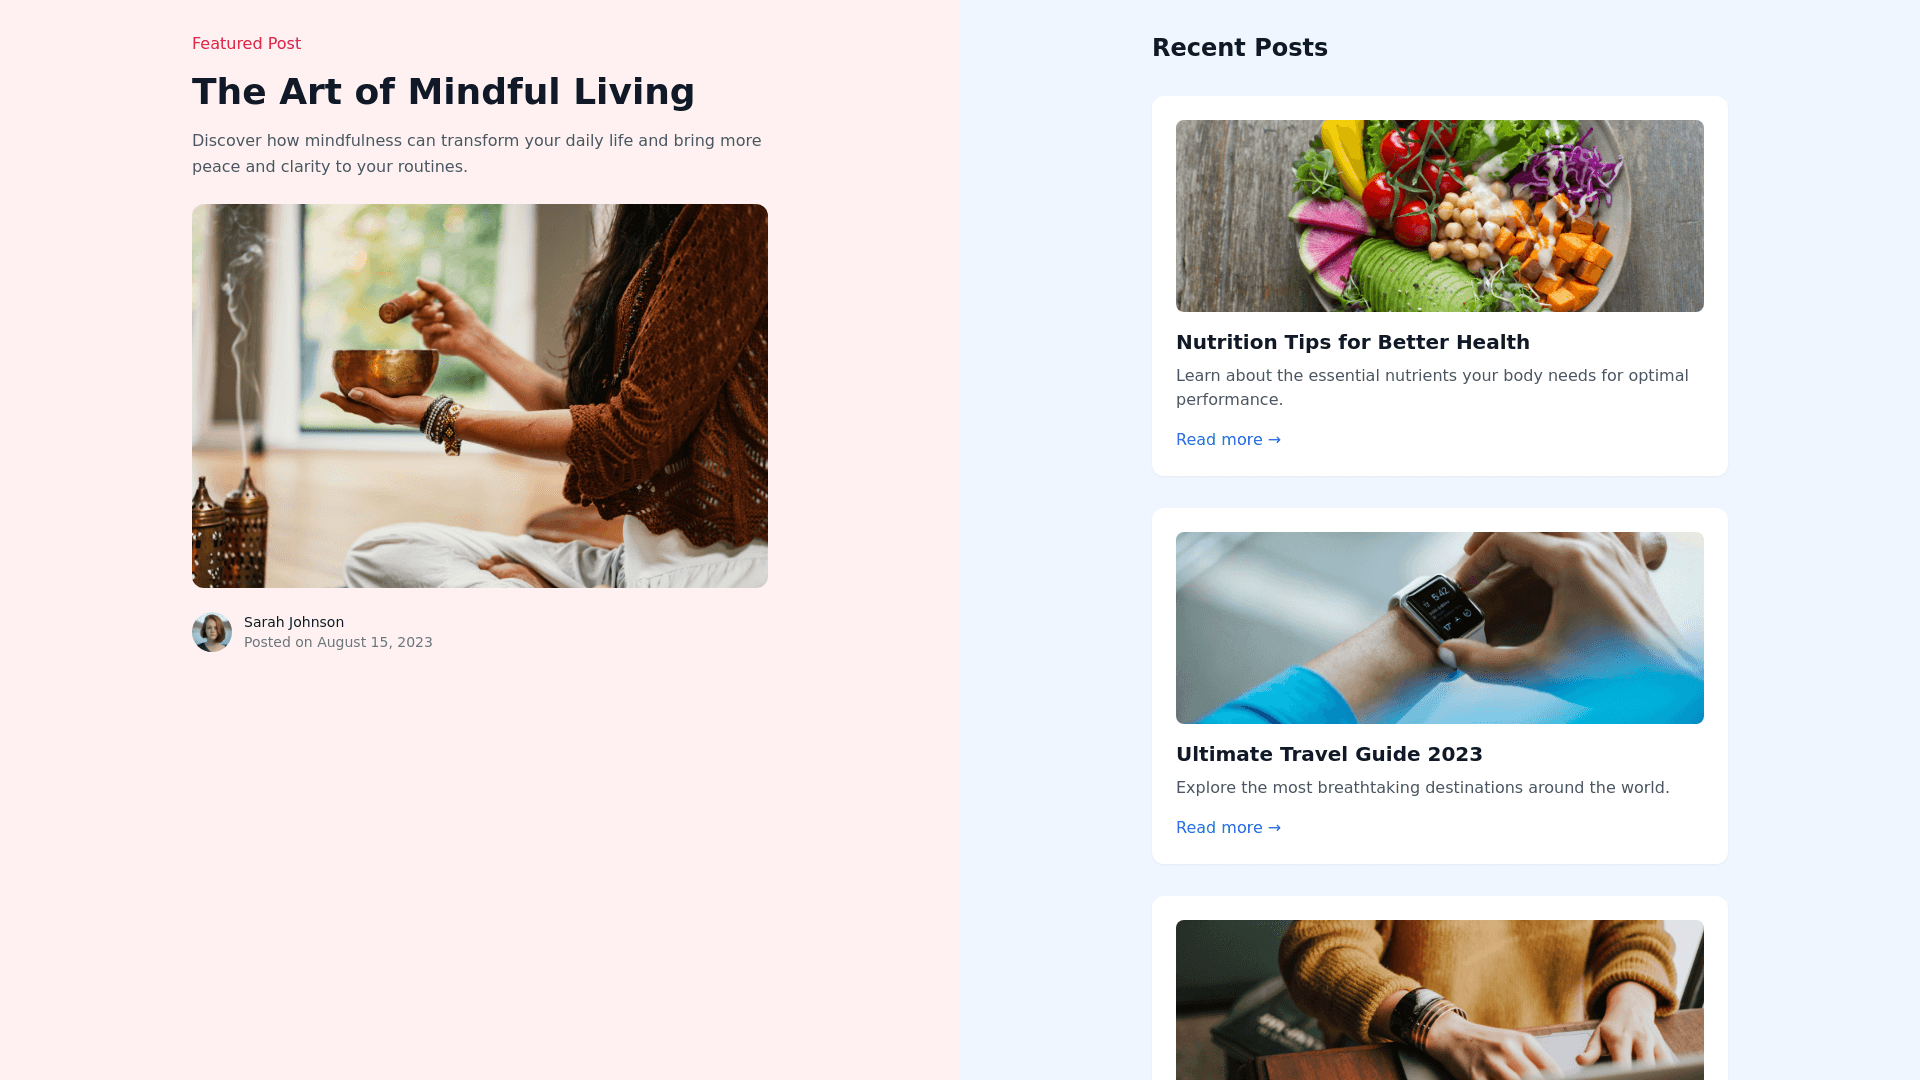Open Ultimate Travel Guide 2023 title
The image size is (1920, 1080).
(1329, 754)
